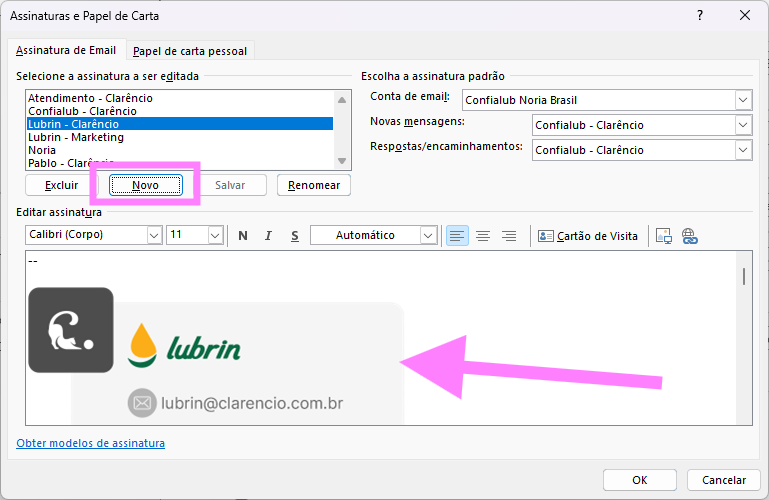Align signature text right
Viewport: 769px width, 500px height.
[509, 236]
